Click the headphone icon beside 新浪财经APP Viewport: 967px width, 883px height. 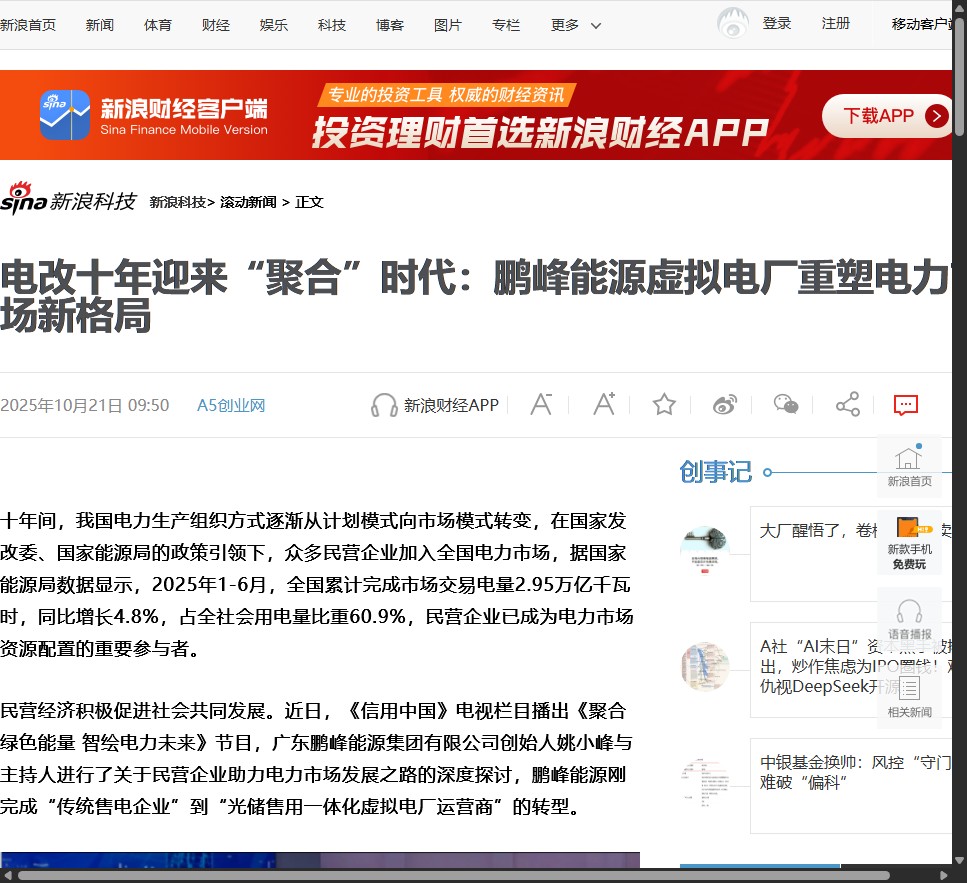click(x=384, y=405)
